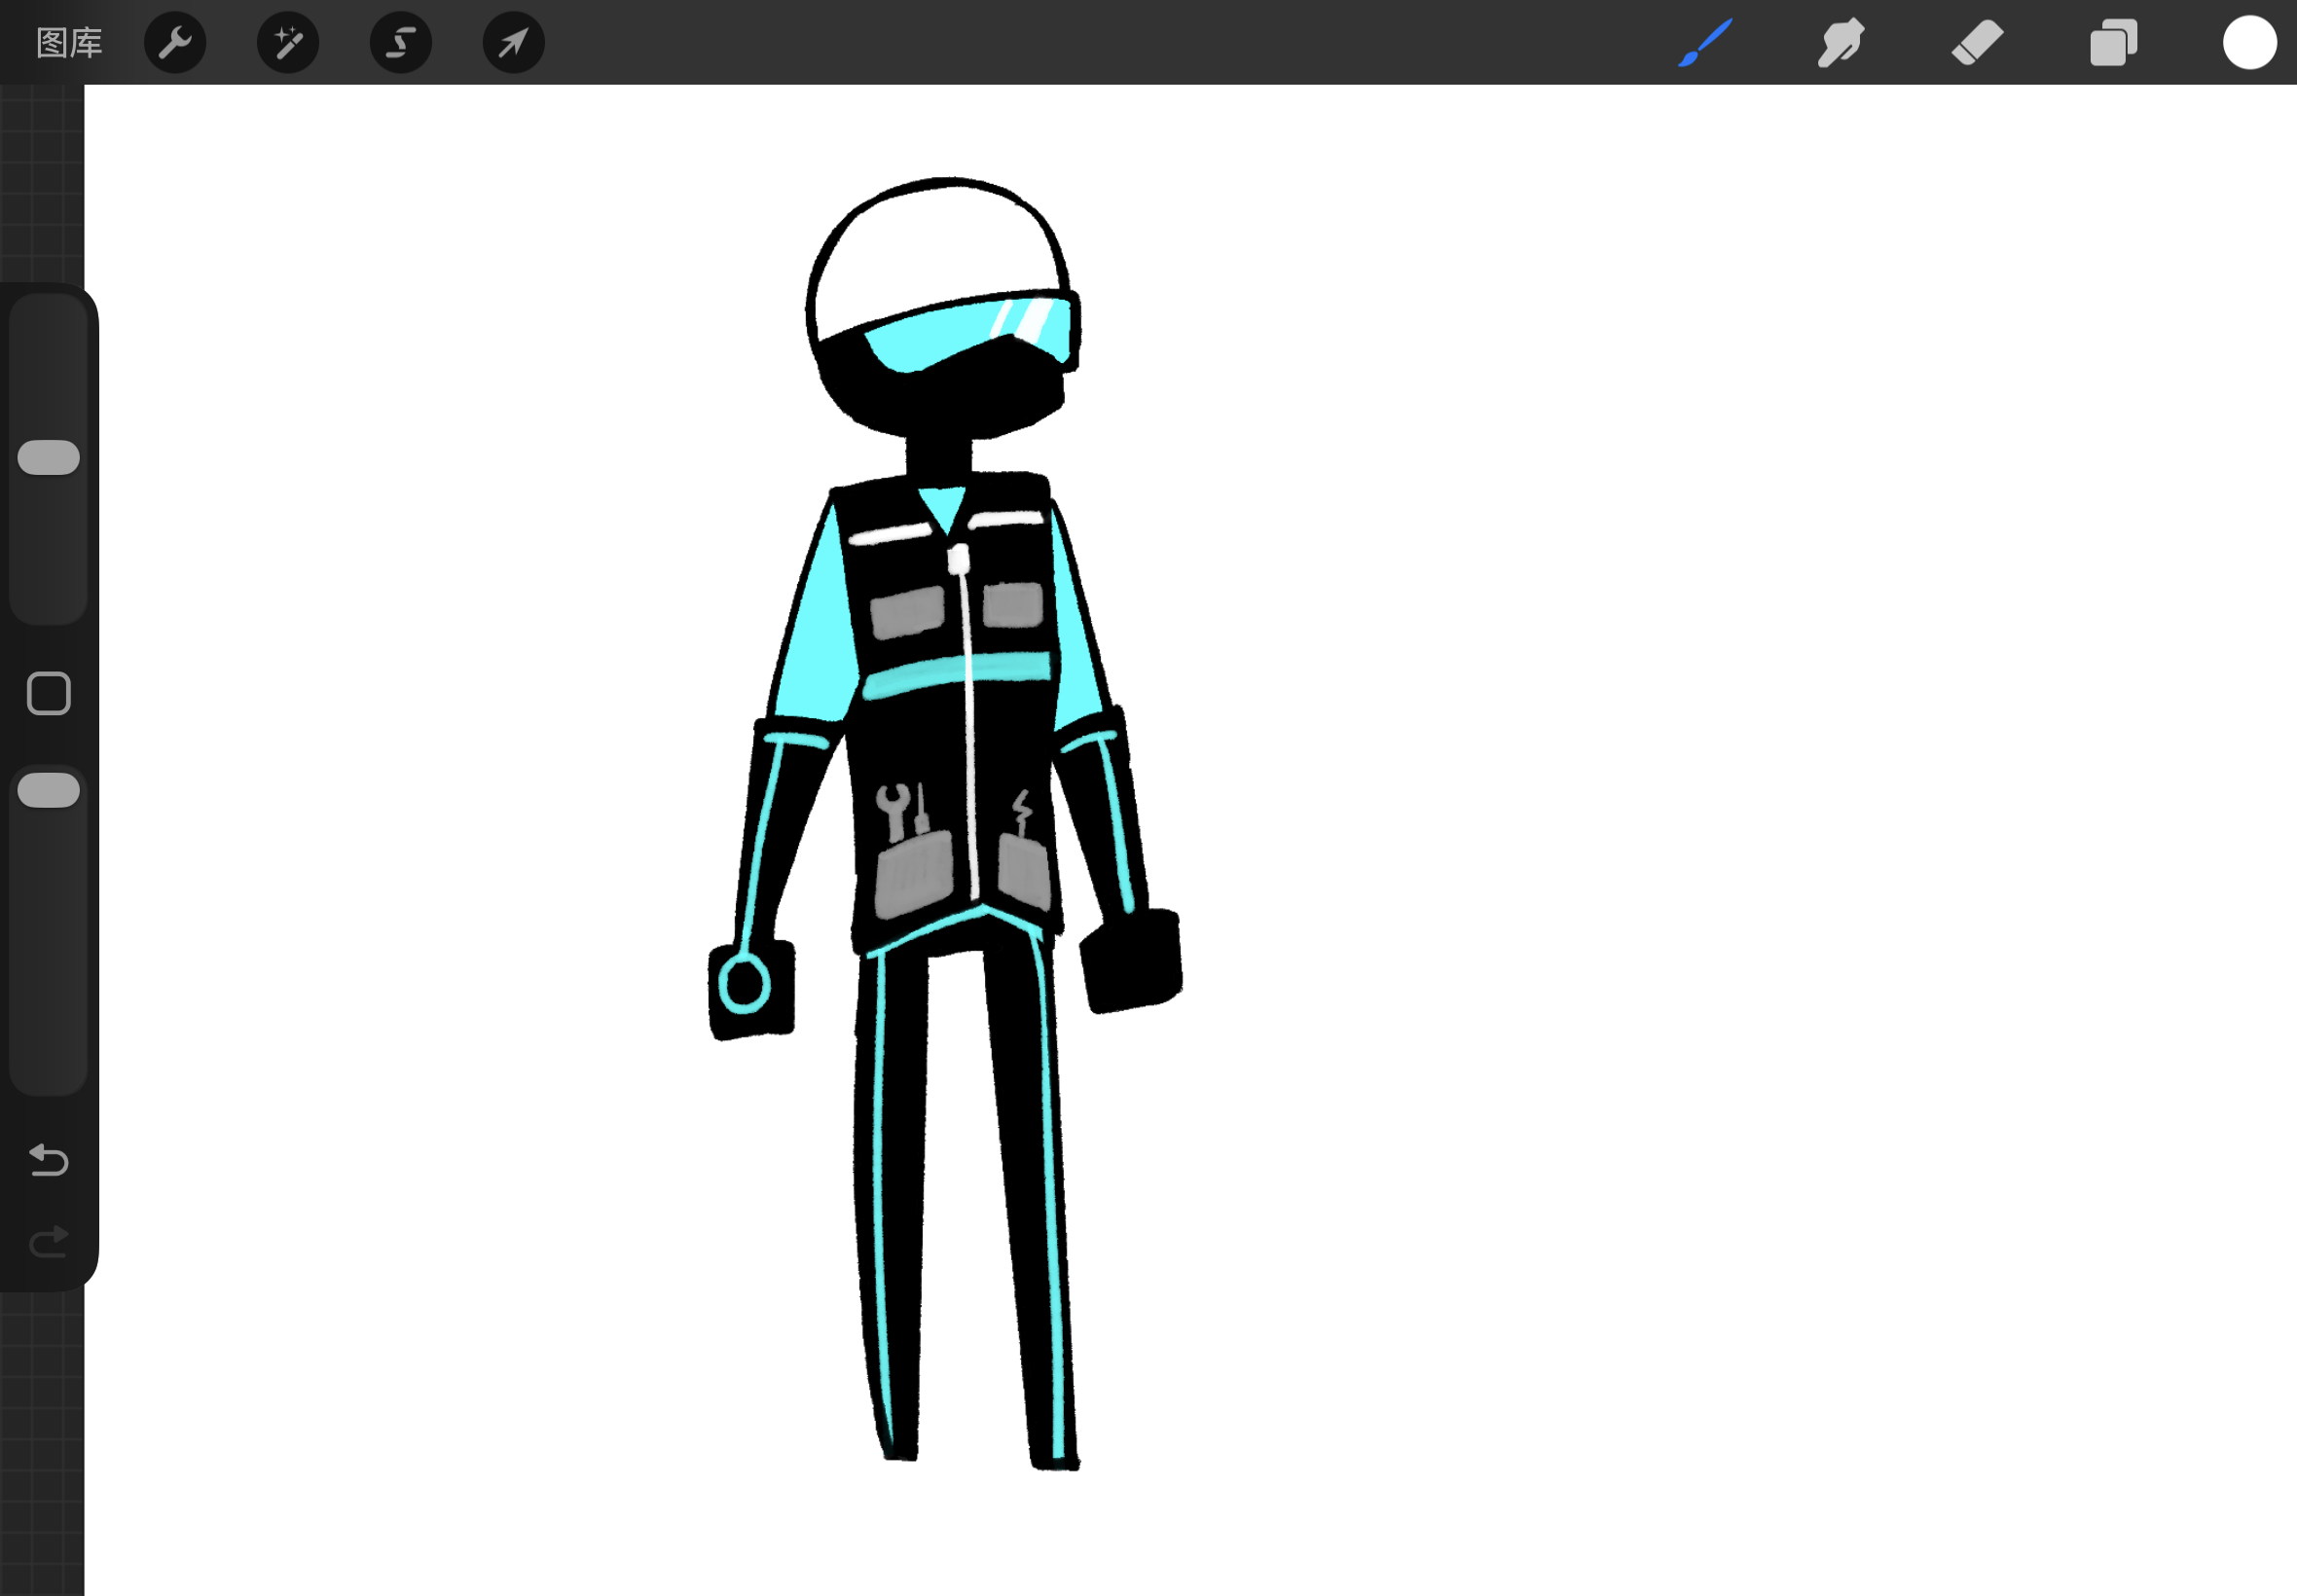
Task: Select the Brush tool
Action: (1705, 43)
